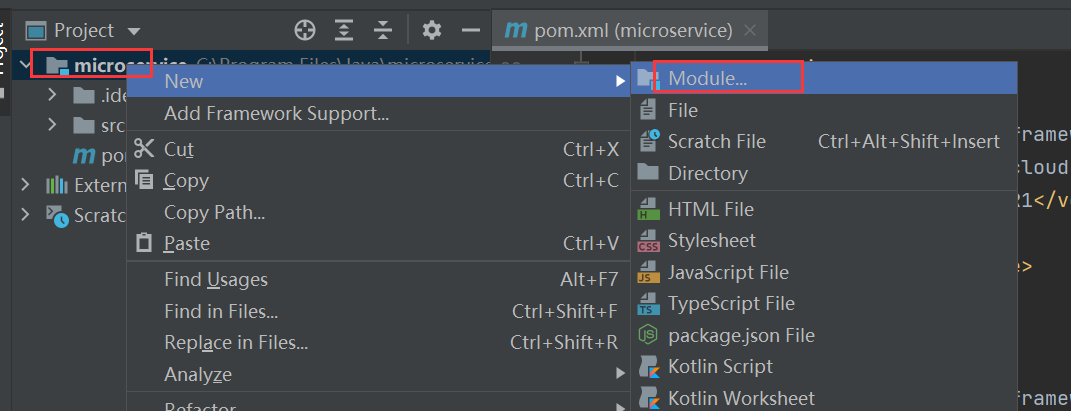The height and width of the screenshot is (411, 1071).
Task: Select the External Libraries bar-chart icon
Action: point(57,185)
